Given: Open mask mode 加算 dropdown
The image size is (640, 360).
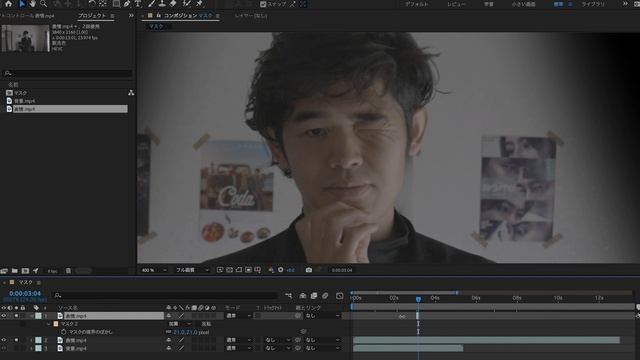Looking at the screenshot, I should click(180, 324).
